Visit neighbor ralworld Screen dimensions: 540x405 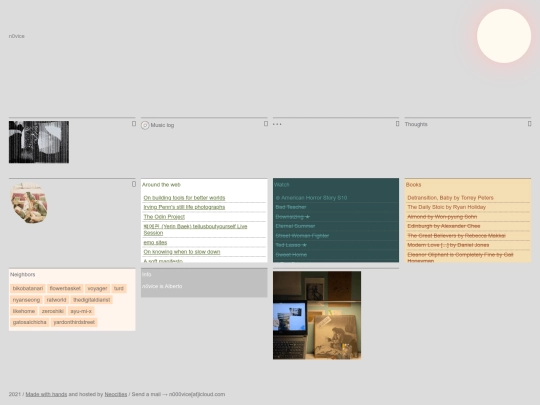click(x=56, y=300)
